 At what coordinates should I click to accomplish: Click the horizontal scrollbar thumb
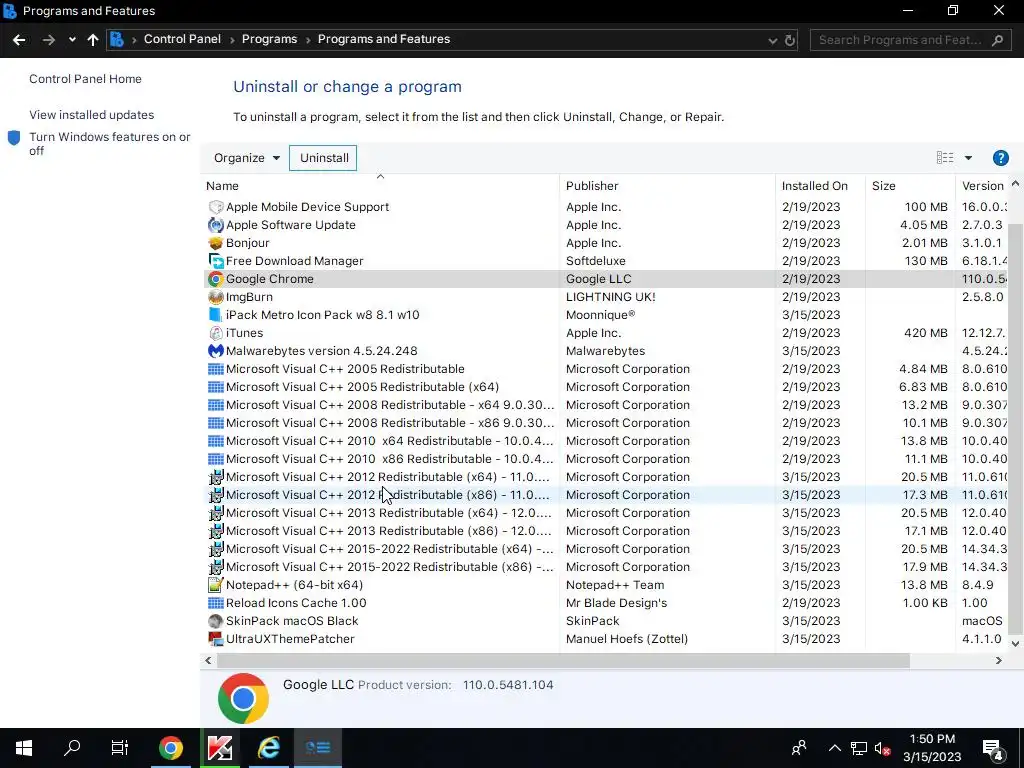click(x=563, y=661)
